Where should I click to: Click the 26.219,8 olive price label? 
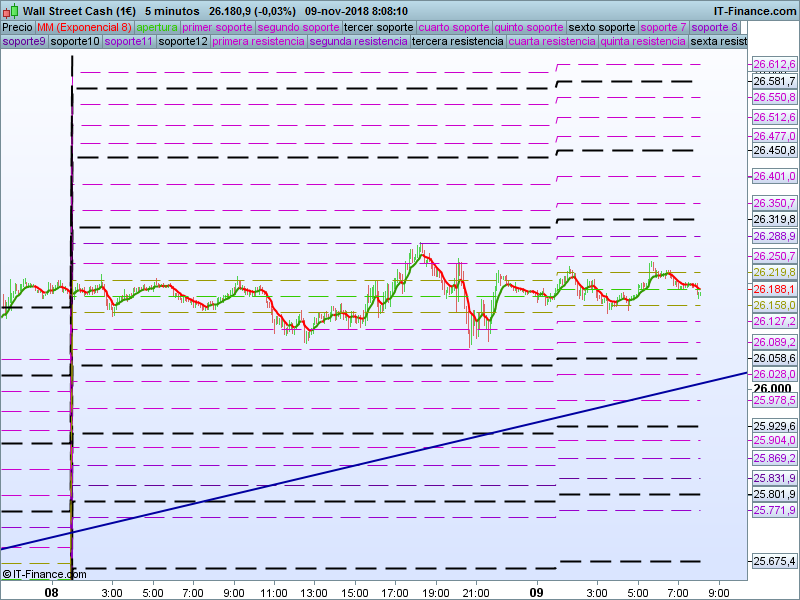pos(774,272)
